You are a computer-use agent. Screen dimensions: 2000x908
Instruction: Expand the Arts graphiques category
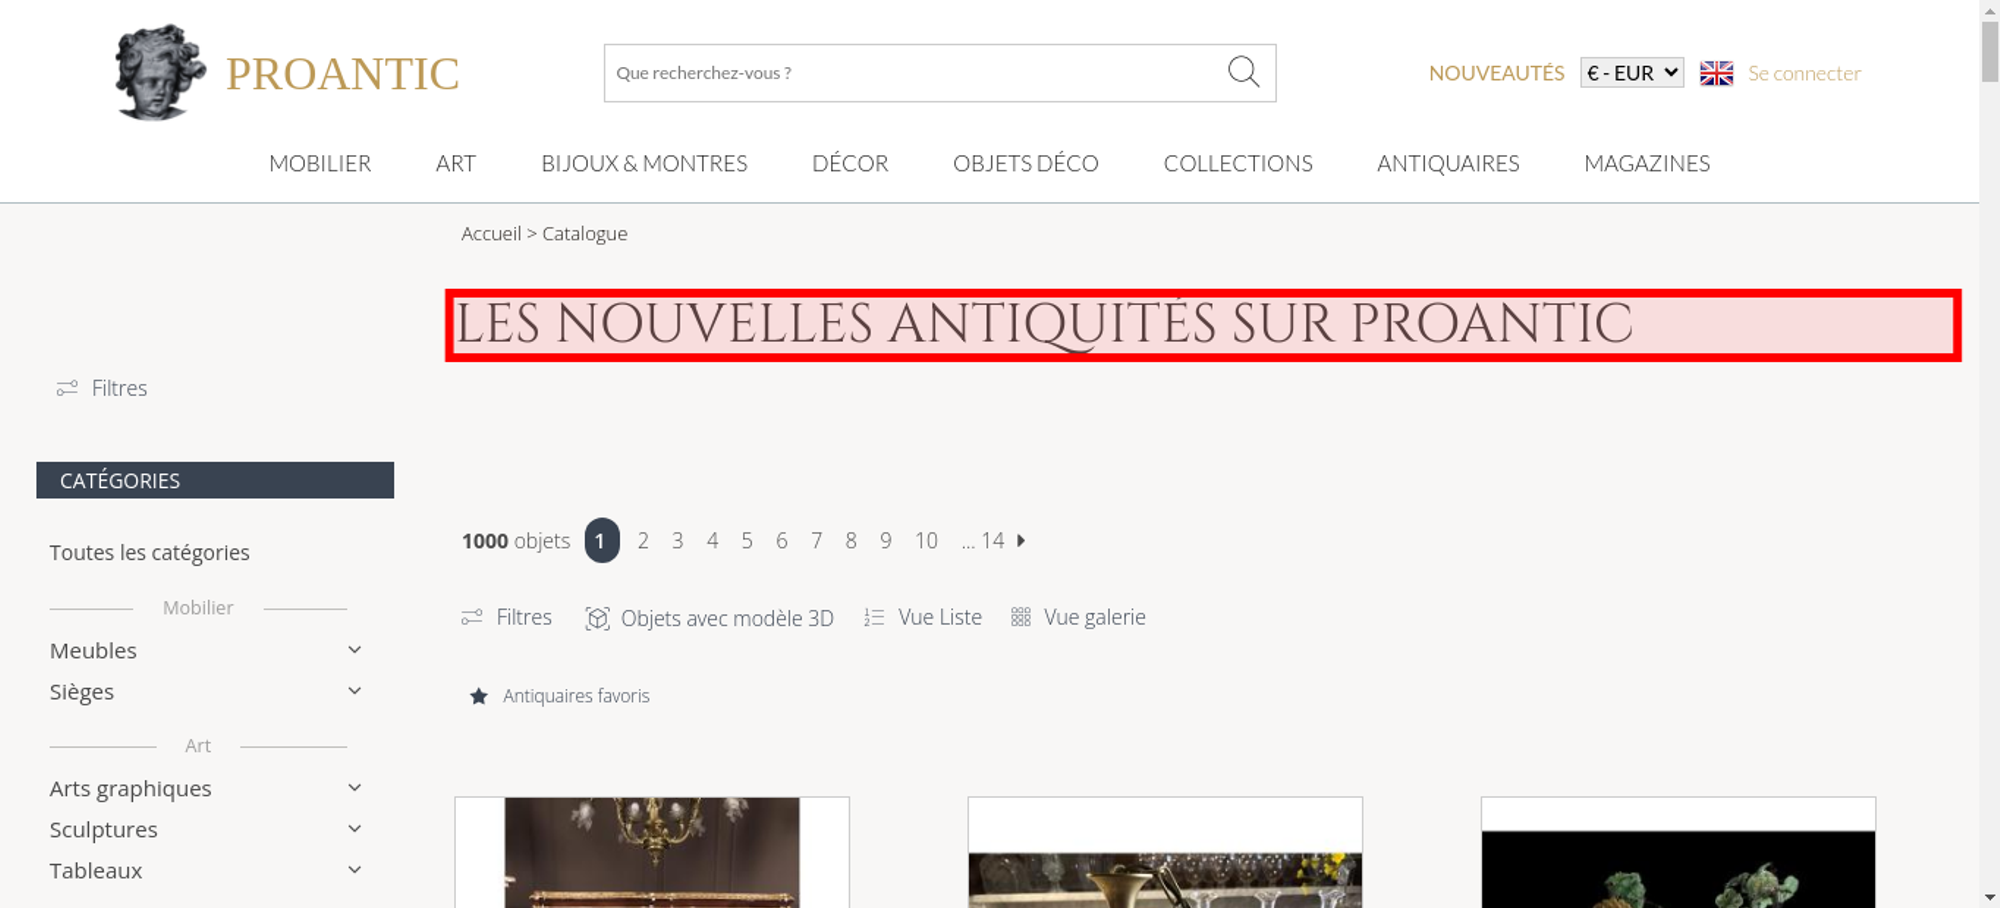coord(354,788)
